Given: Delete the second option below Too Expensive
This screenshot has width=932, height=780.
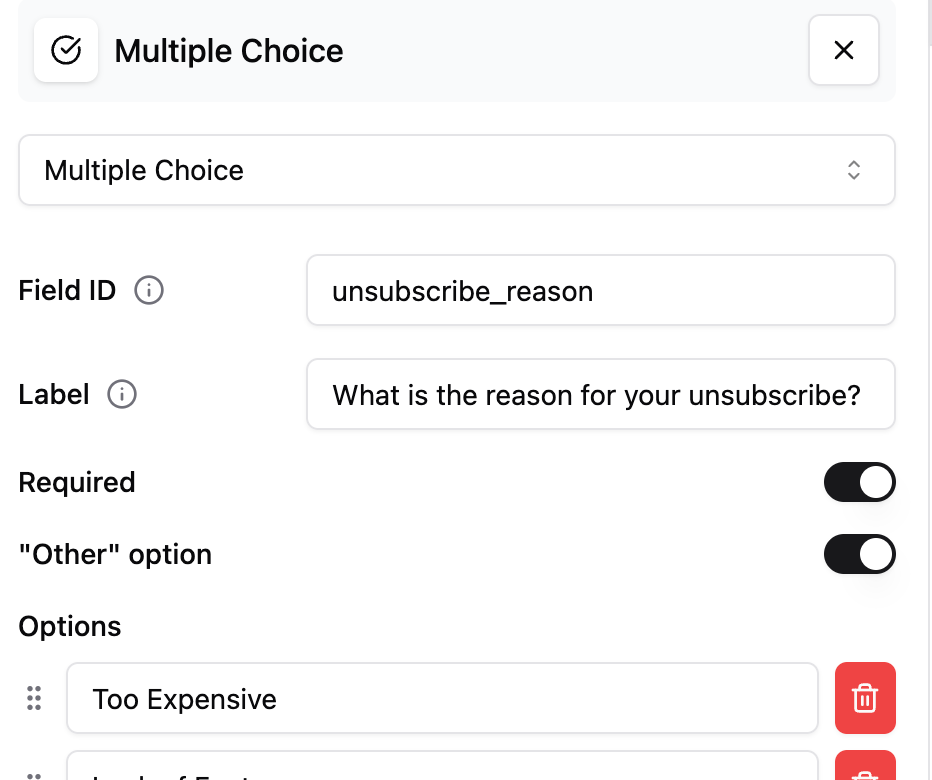Looking at the screenshot, I should [x=865, y=770].
